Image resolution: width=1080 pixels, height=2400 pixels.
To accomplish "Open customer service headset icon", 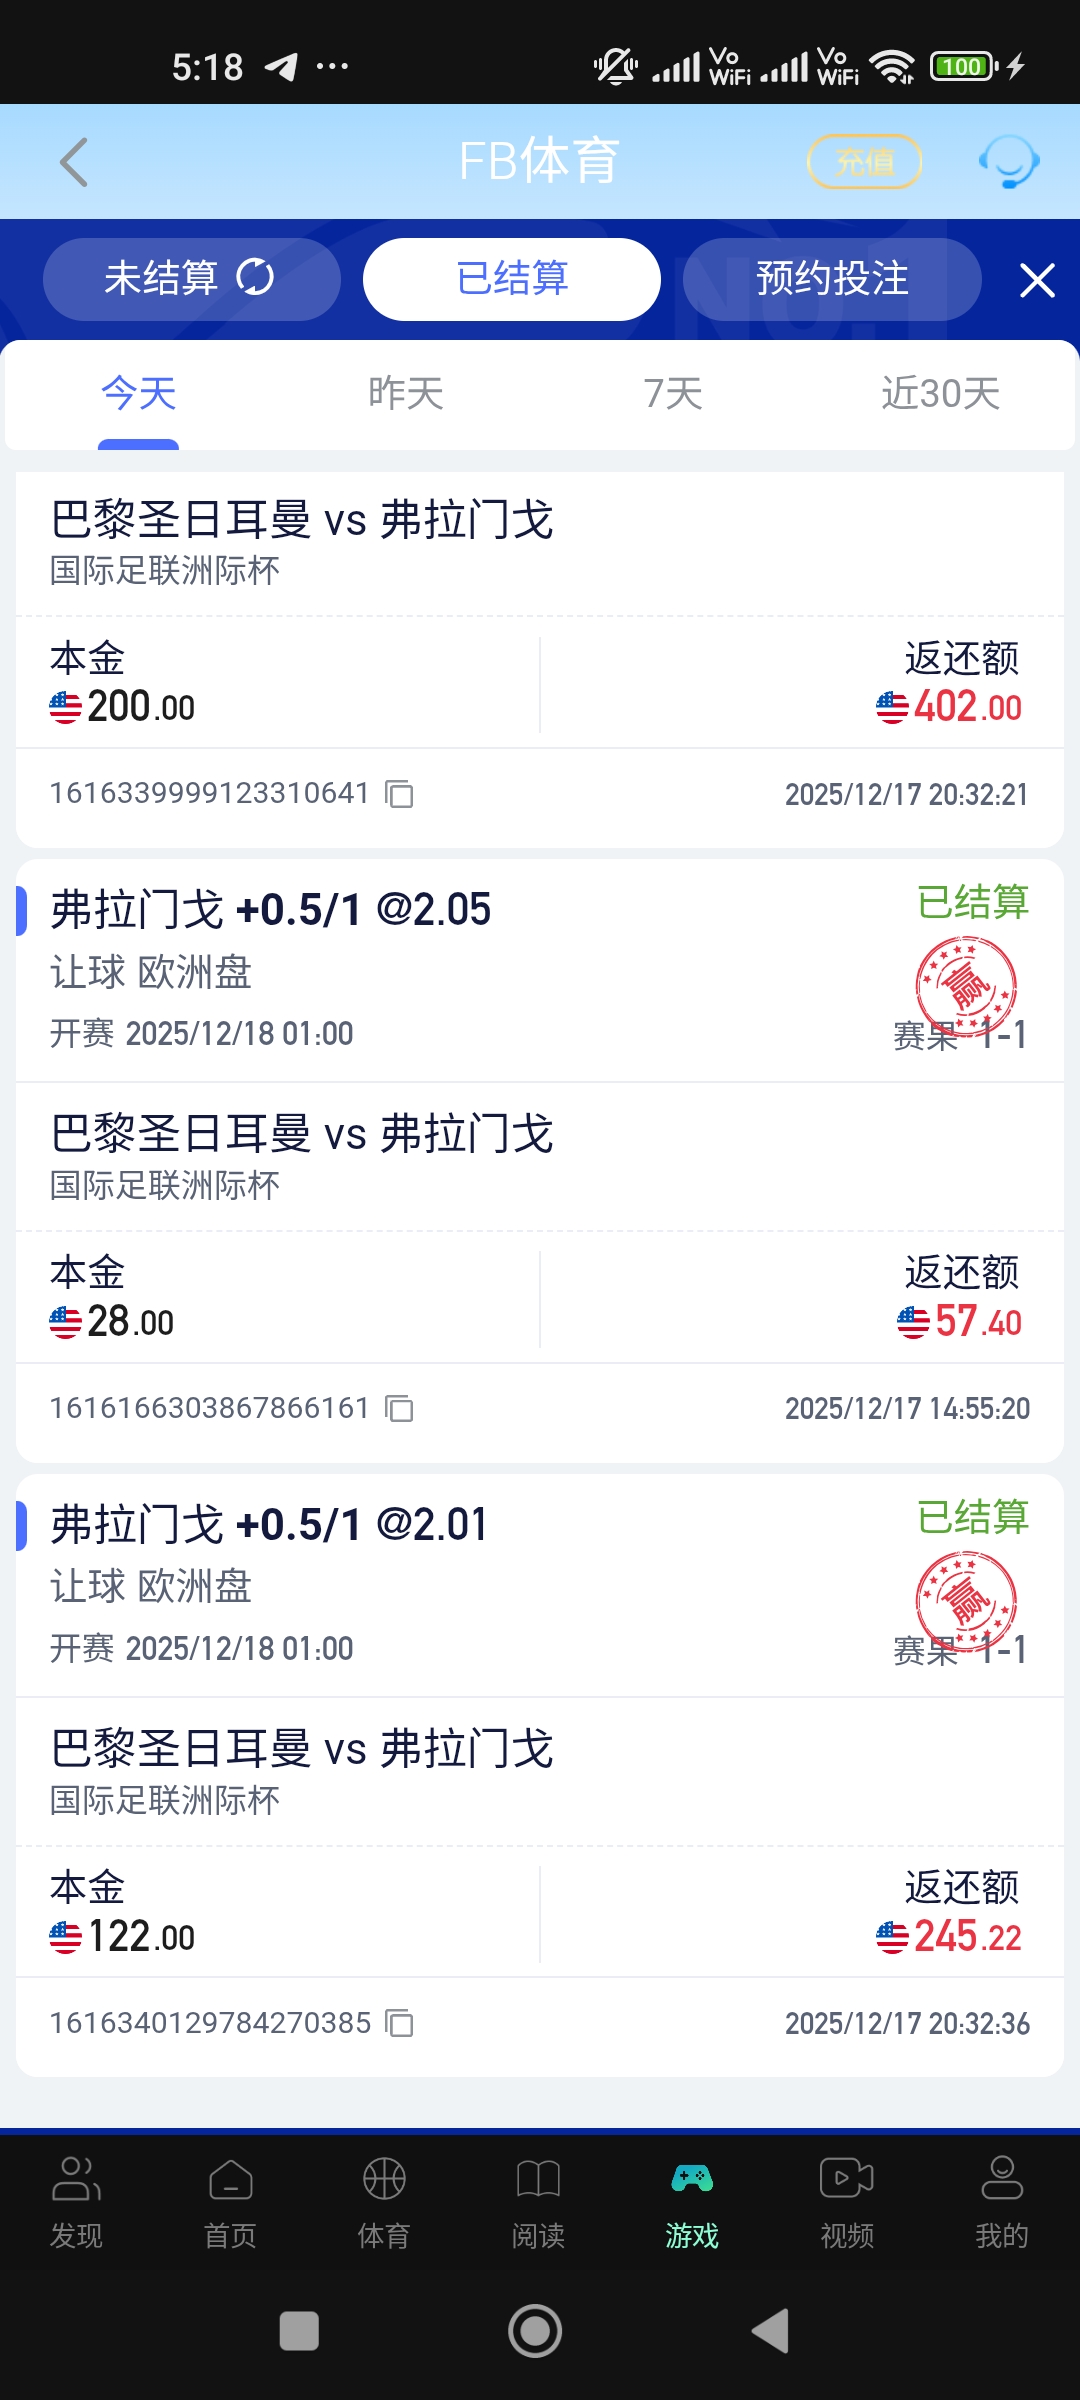I will pos(1008,162).
